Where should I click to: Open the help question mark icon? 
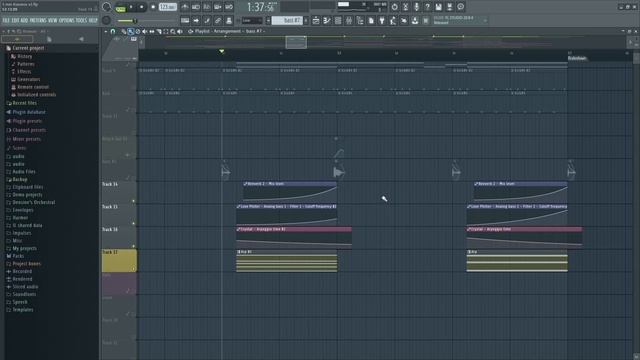(x=427, y=7)
